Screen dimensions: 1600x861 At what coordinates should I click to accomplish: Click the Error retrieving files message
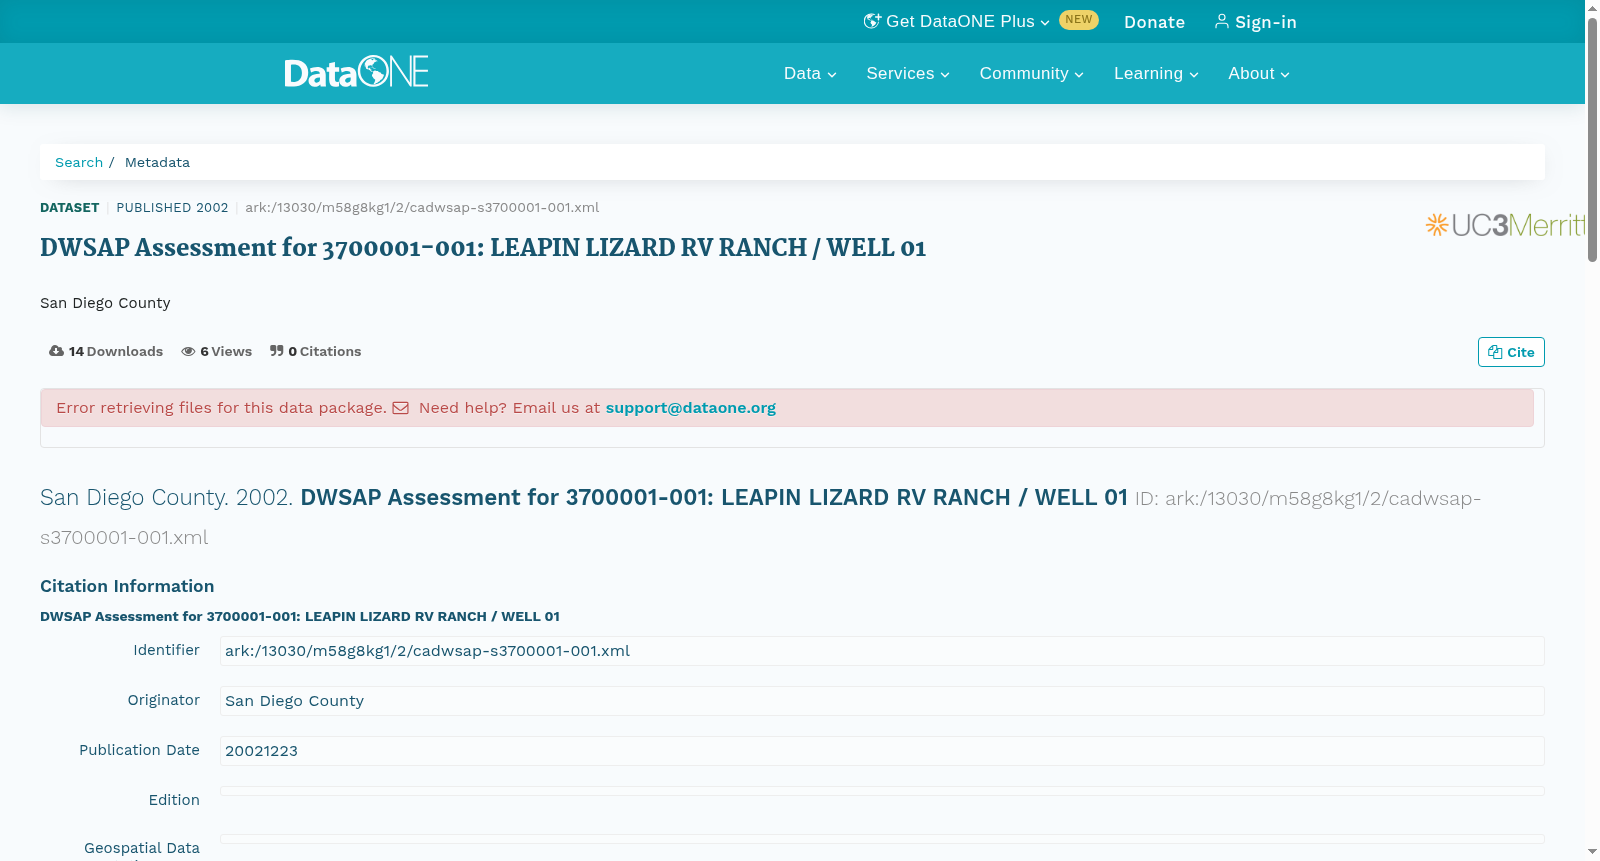tap(221, 408)
